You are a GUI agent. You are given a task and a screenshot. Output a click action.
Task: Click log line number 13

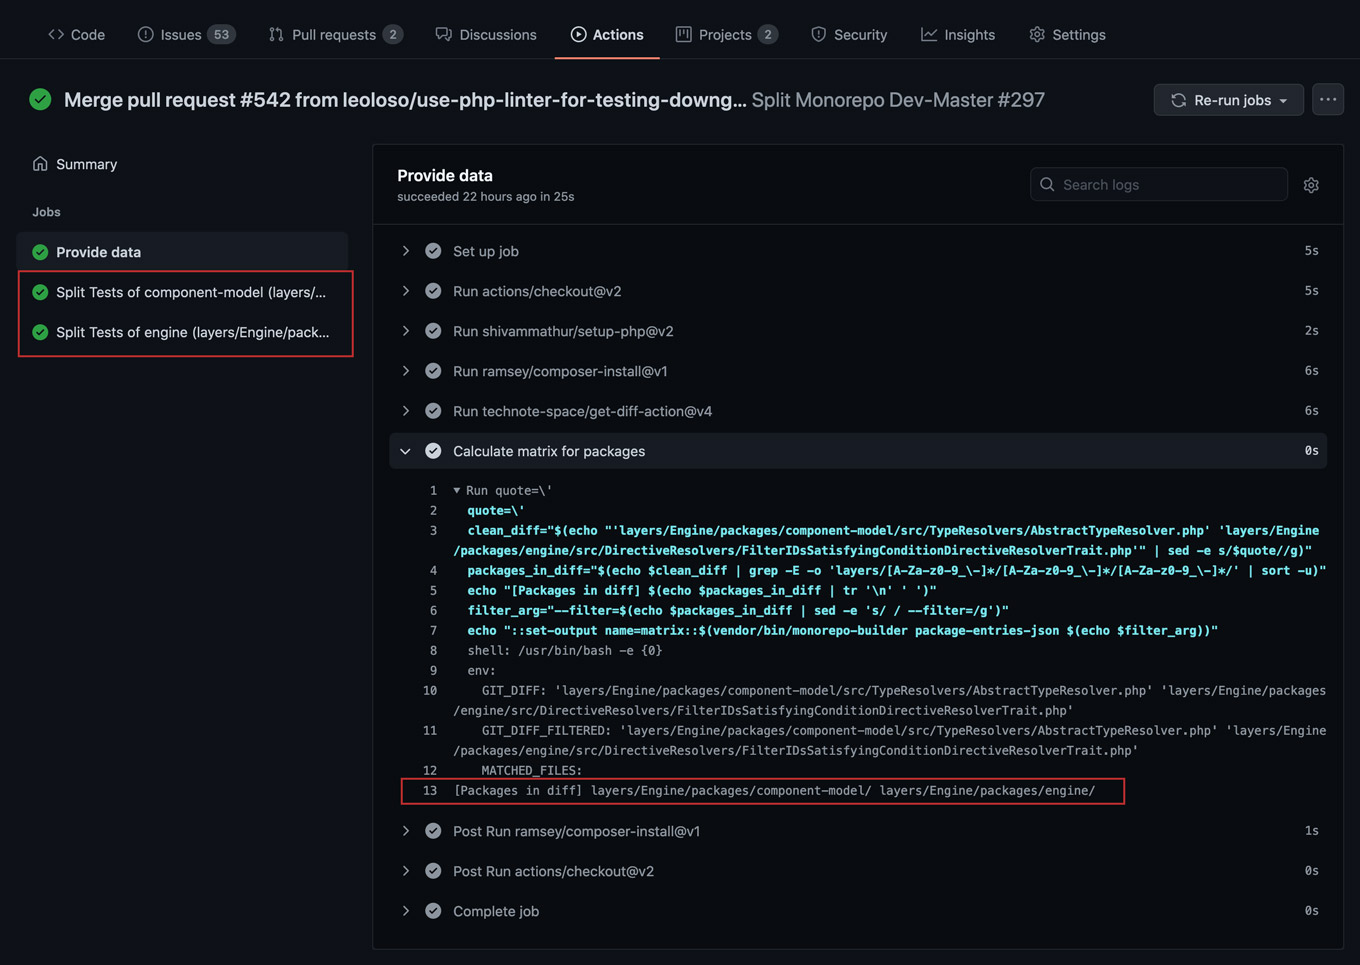430,791
